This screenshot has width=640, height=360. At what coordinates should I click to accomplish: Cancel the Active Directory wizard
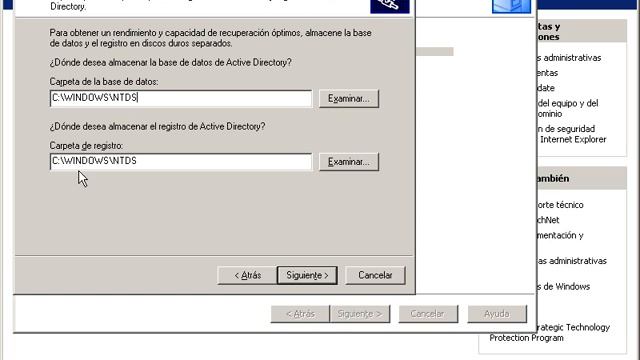[375, 276]
